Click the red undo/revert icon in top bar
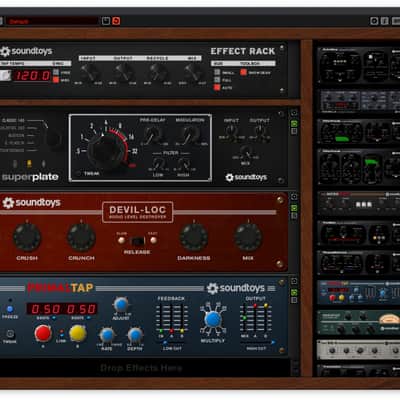 tap(116, 21)
